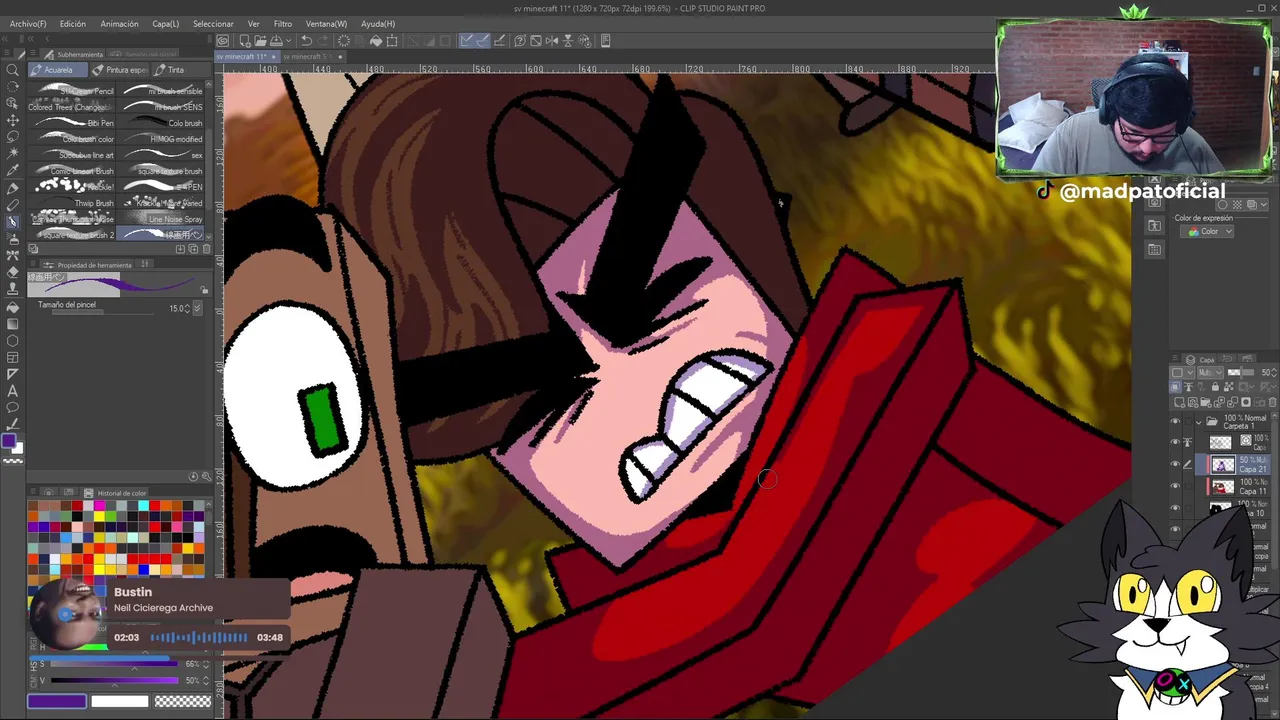
Task: Select the Colo brush preset
Action: tap(160, 123)
